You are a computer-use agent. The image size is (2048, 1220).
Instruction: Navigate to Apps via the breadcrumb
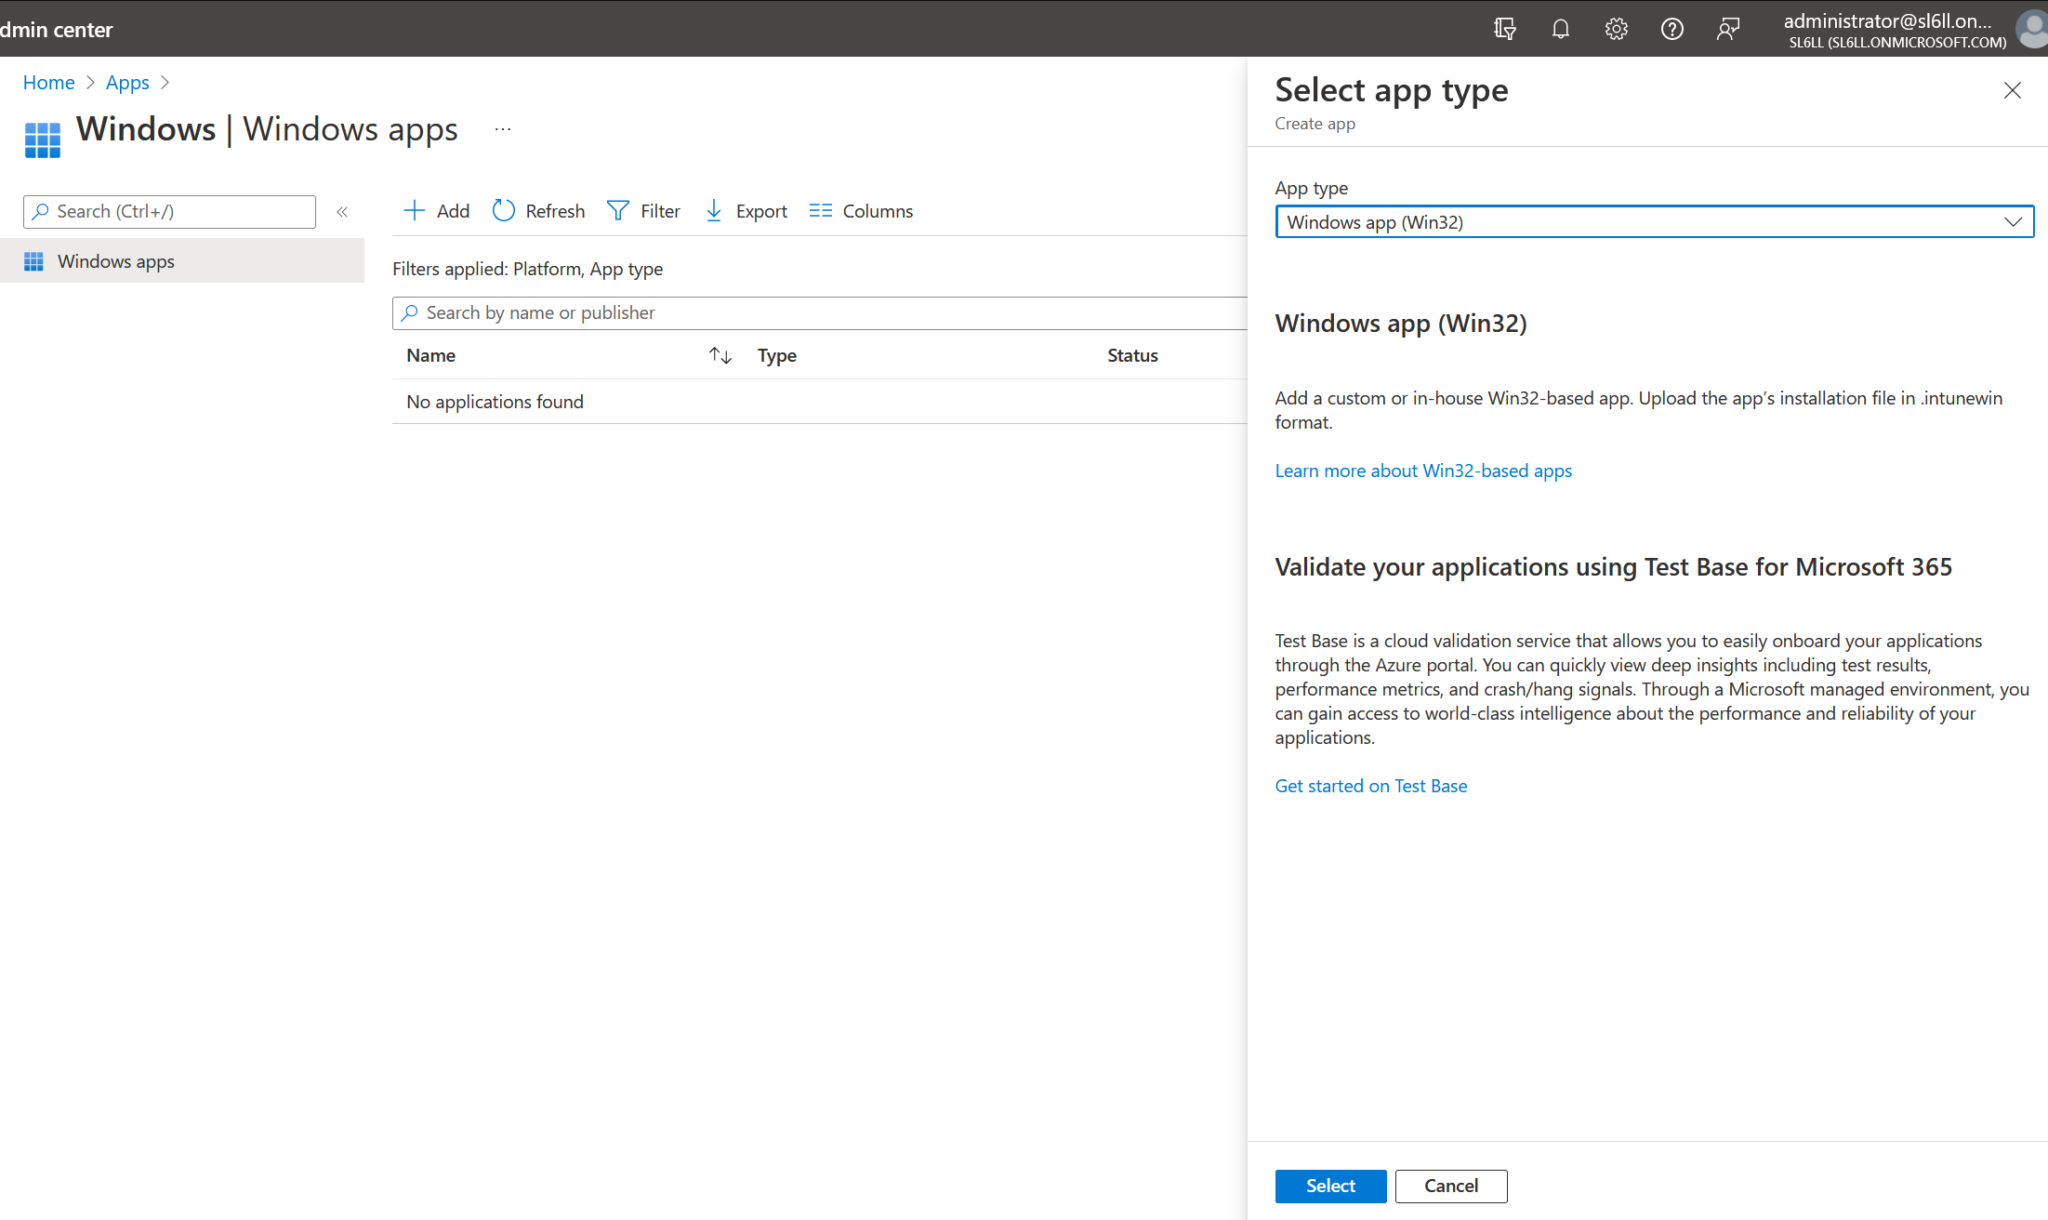tap(127, 82)
